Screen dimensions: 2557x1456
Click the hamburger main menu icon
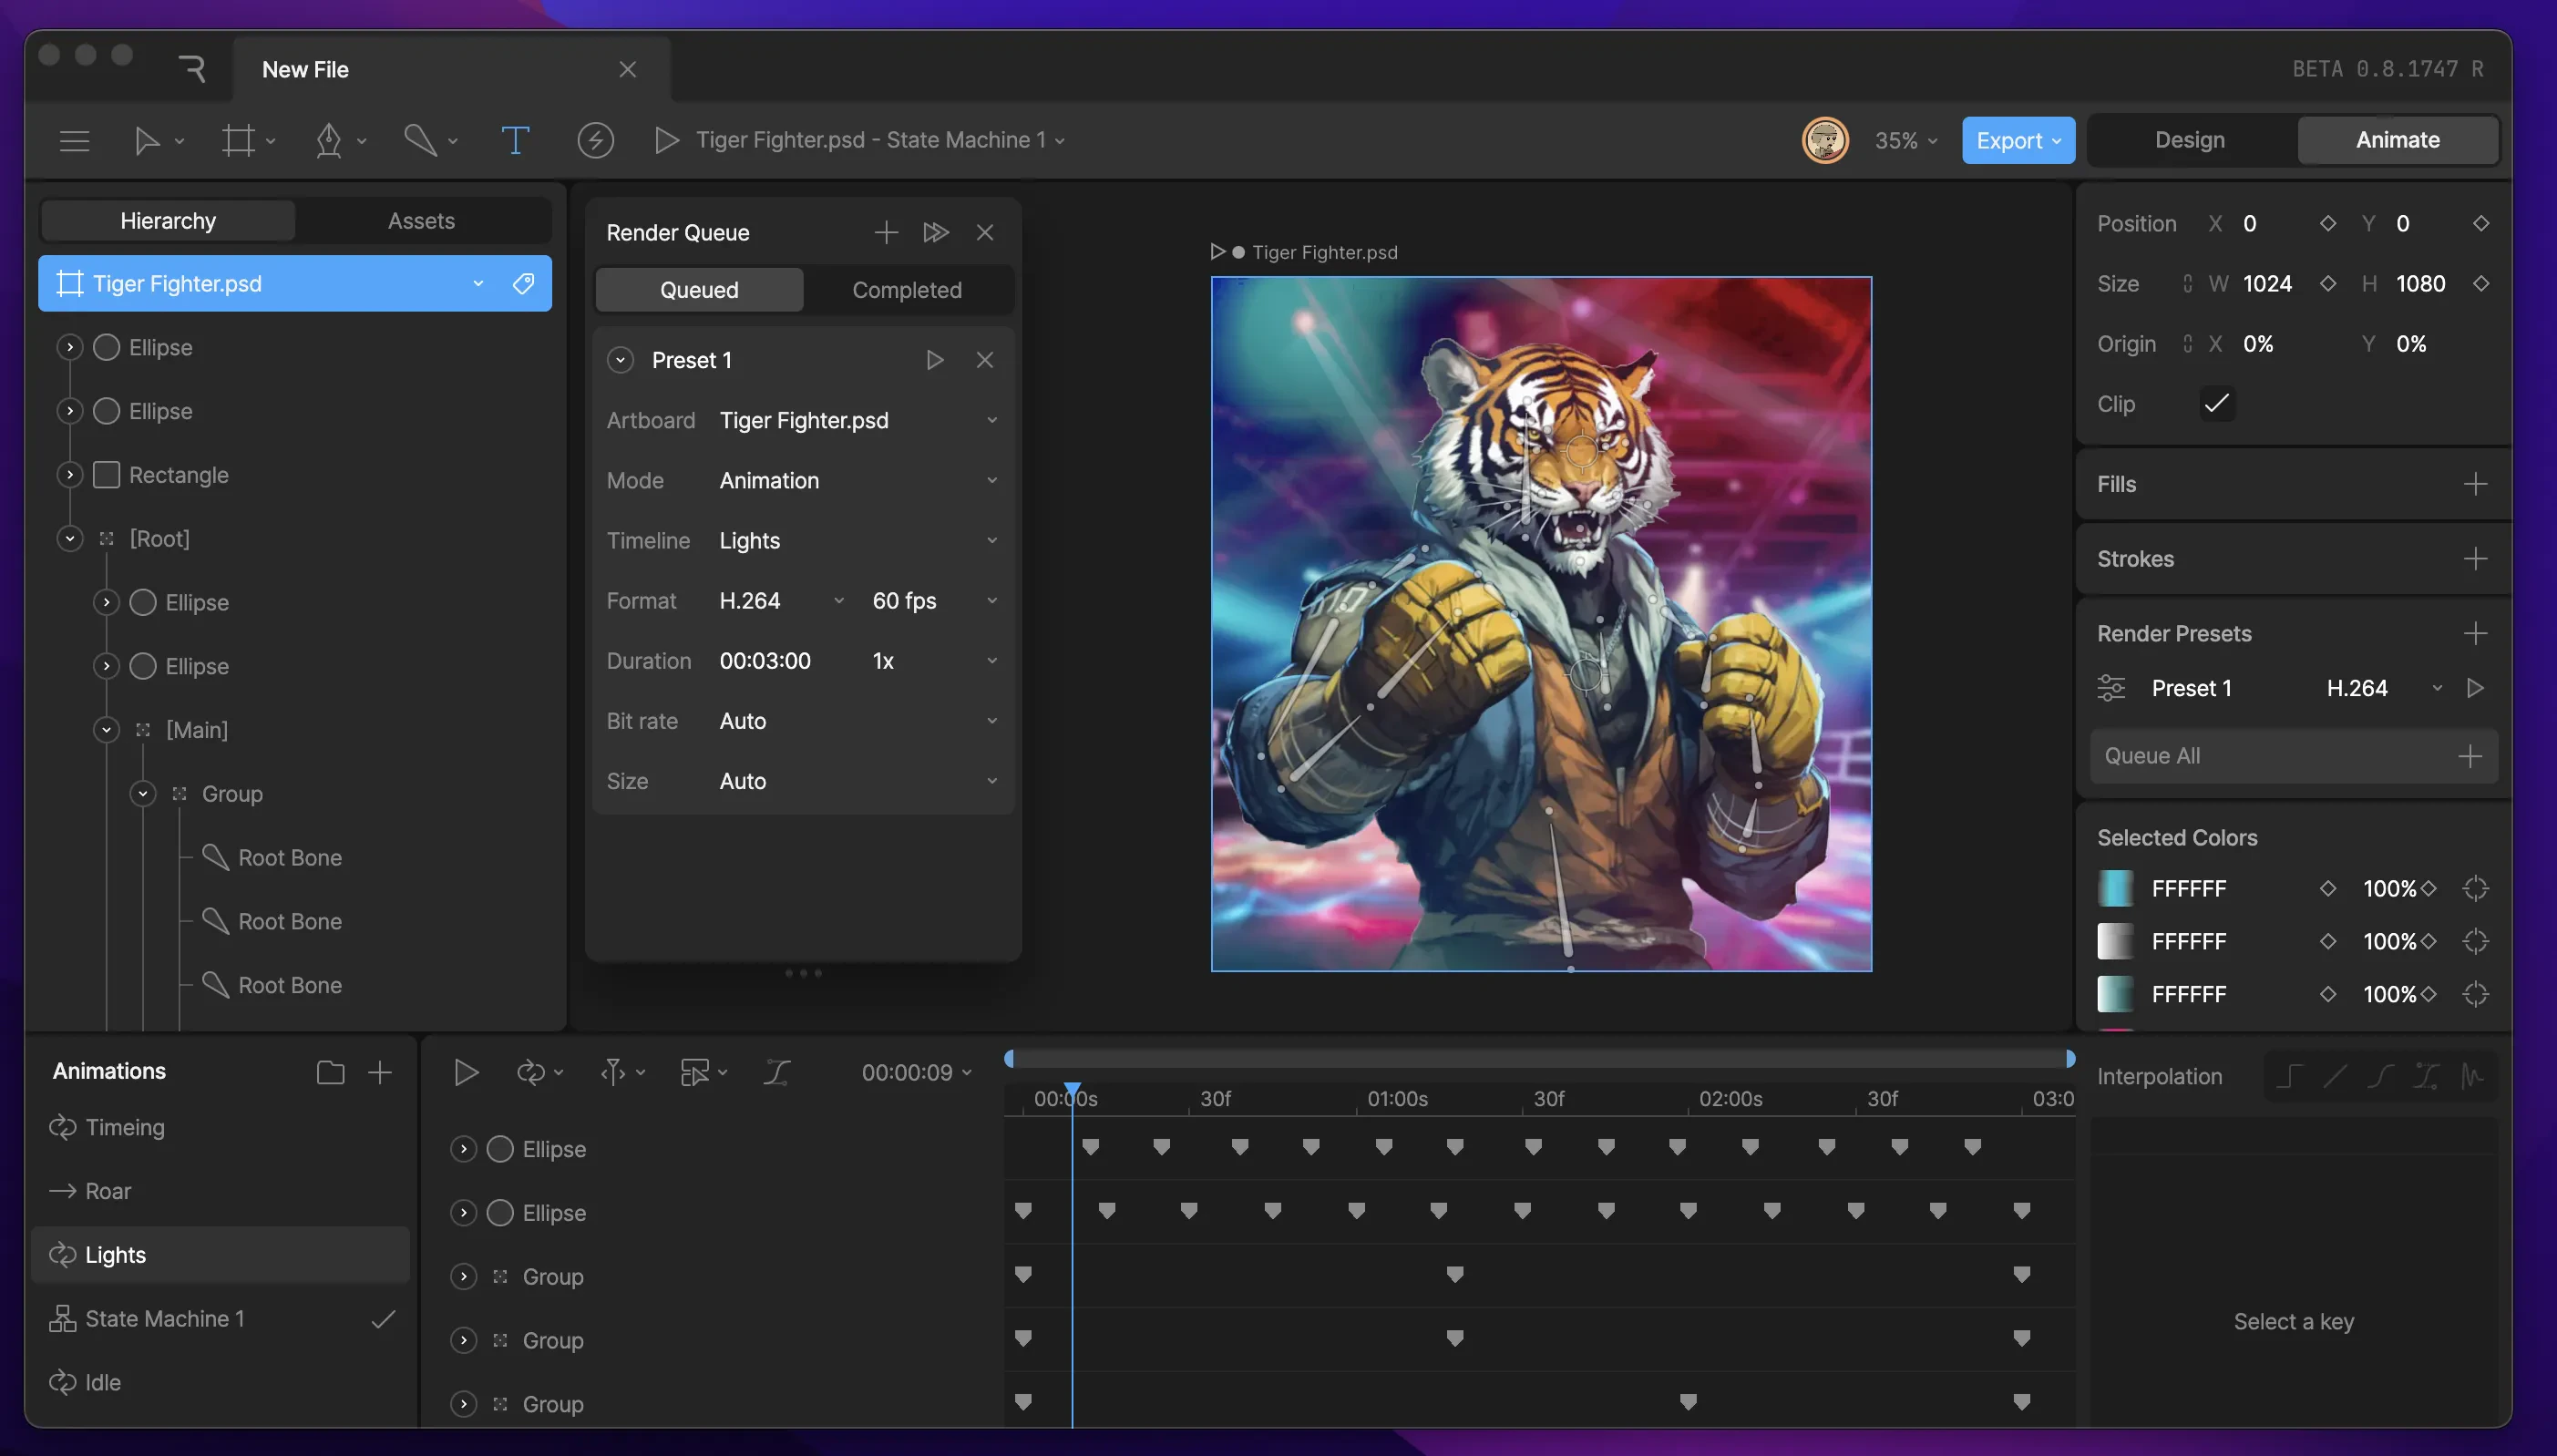coord(75,140)
